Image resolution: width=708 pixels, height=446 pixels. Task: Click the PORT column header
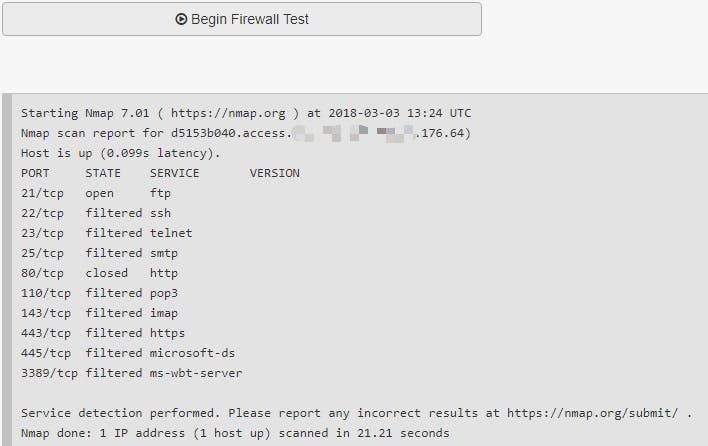(35, 173)
